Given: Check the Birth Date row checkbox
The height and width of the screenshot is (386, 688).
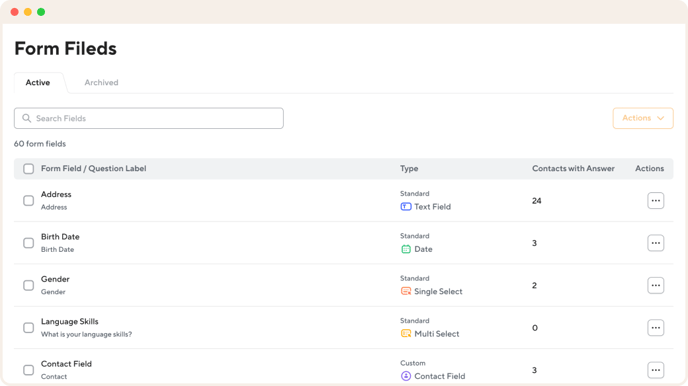Looking at the screenshot, I should [29, 243].
